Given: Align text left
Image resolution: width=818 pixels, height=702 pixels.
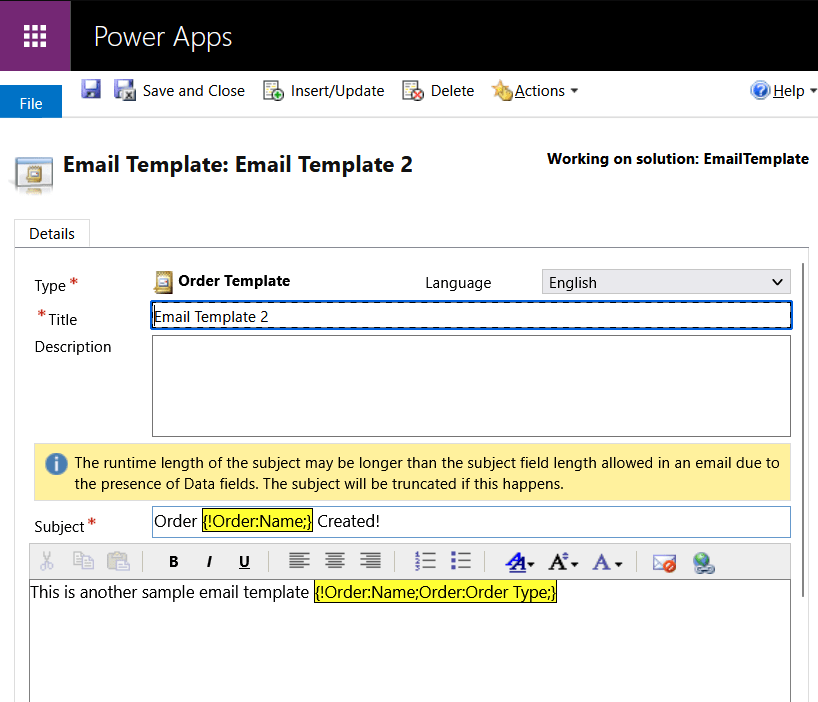Looking at the screenshot, I should click(299, 561).
